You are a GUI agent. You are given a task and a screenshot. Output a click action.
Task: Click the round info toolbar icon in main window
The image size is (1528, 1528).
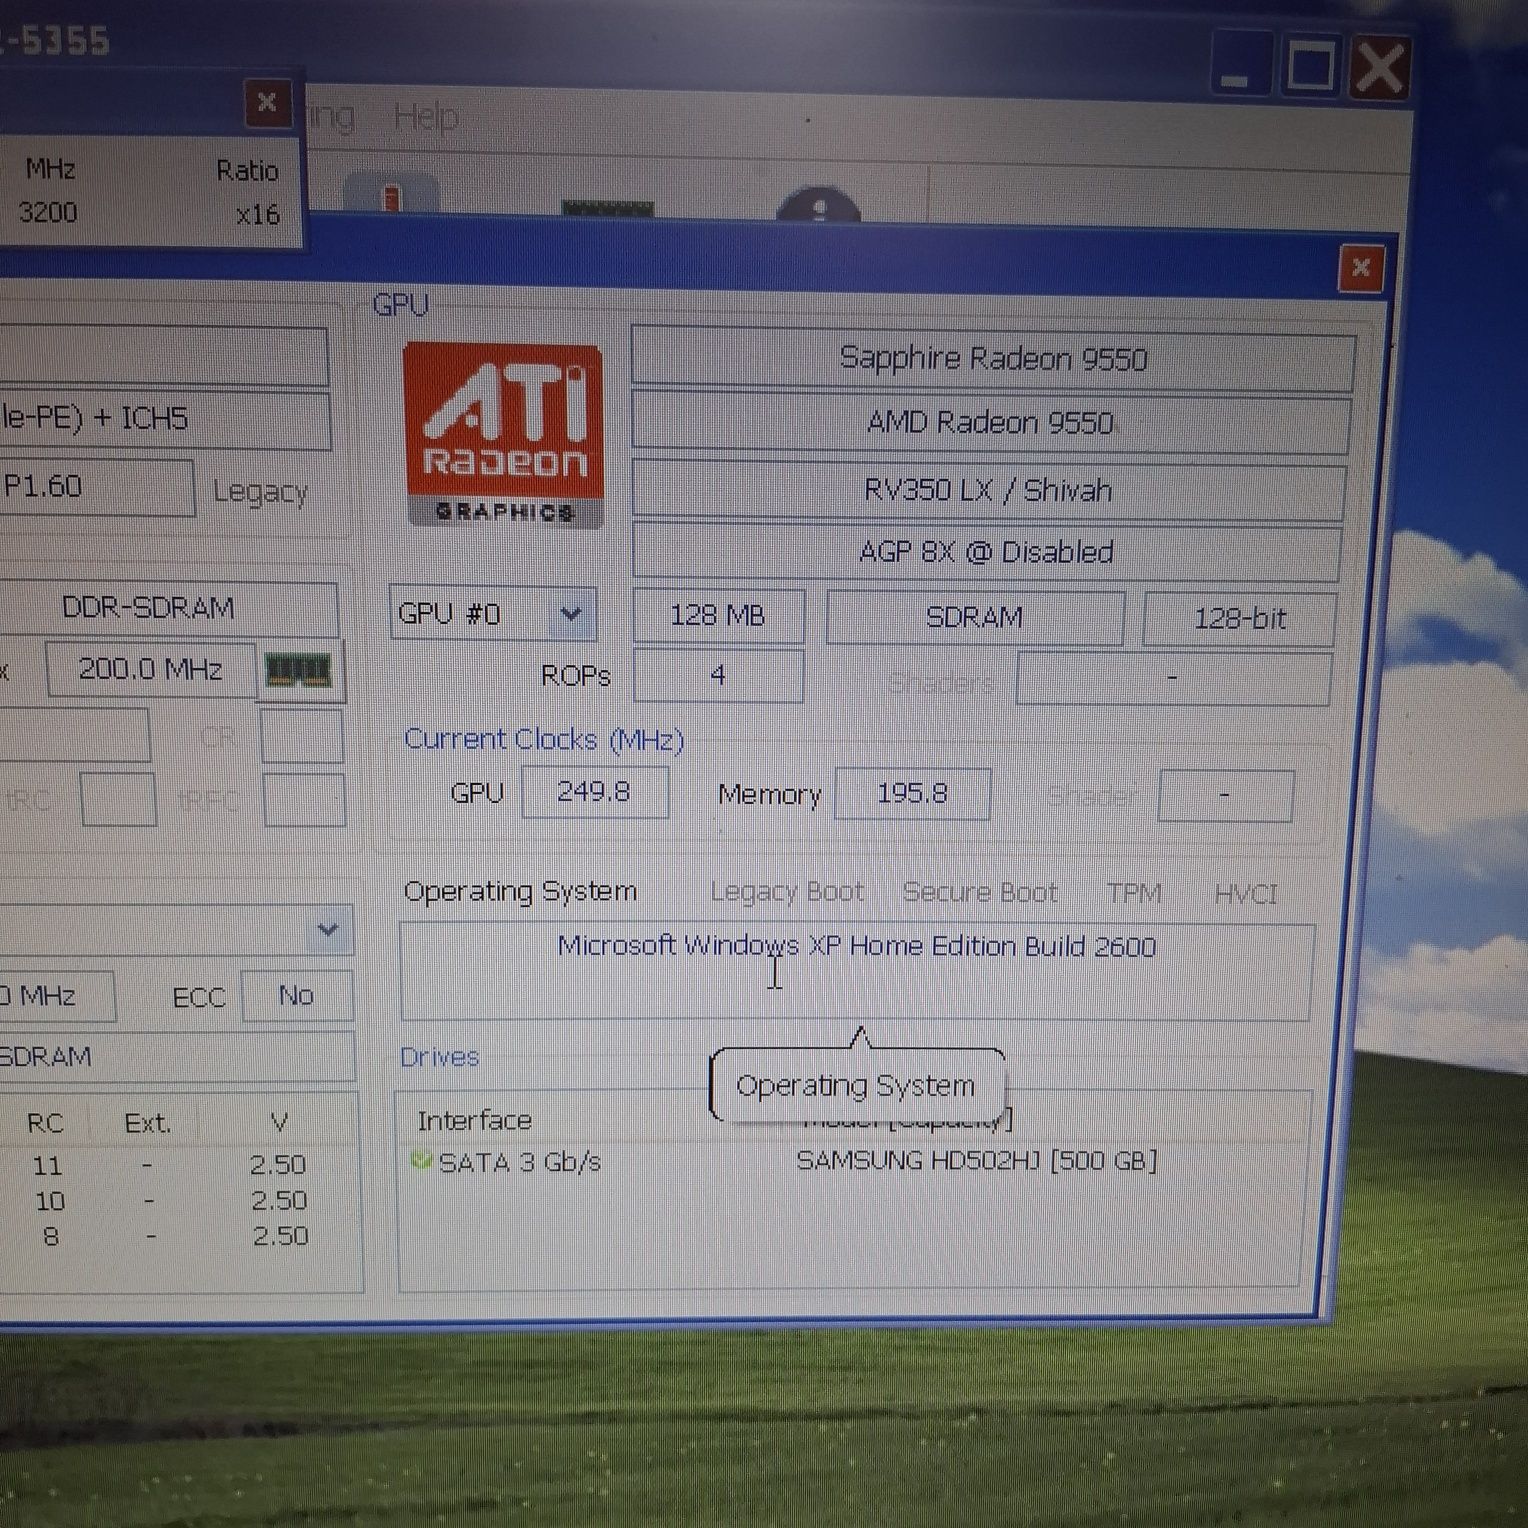(818, 204)
